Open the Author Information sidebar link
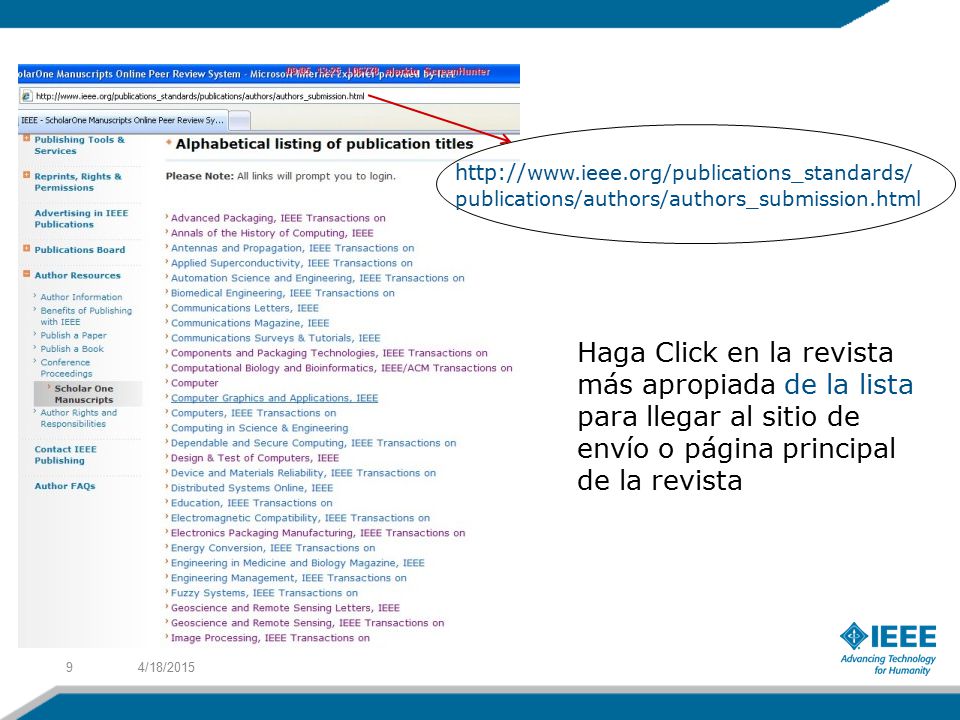The height and width of the screenshot is (720, 960). [x=81, y=297]
